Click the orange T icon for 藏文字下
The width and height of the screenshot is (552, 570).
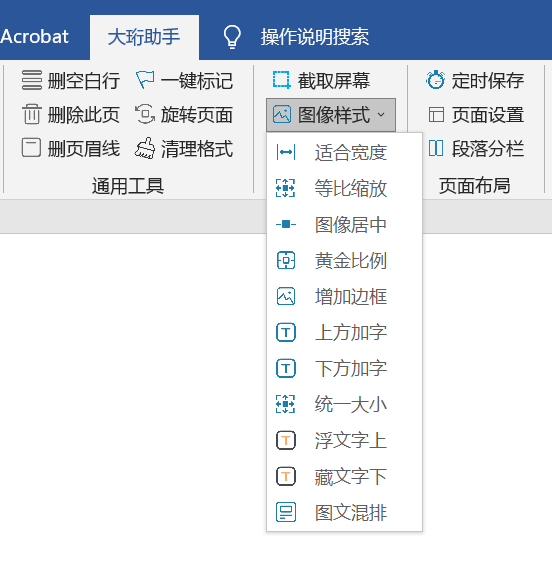pos(286,476)
